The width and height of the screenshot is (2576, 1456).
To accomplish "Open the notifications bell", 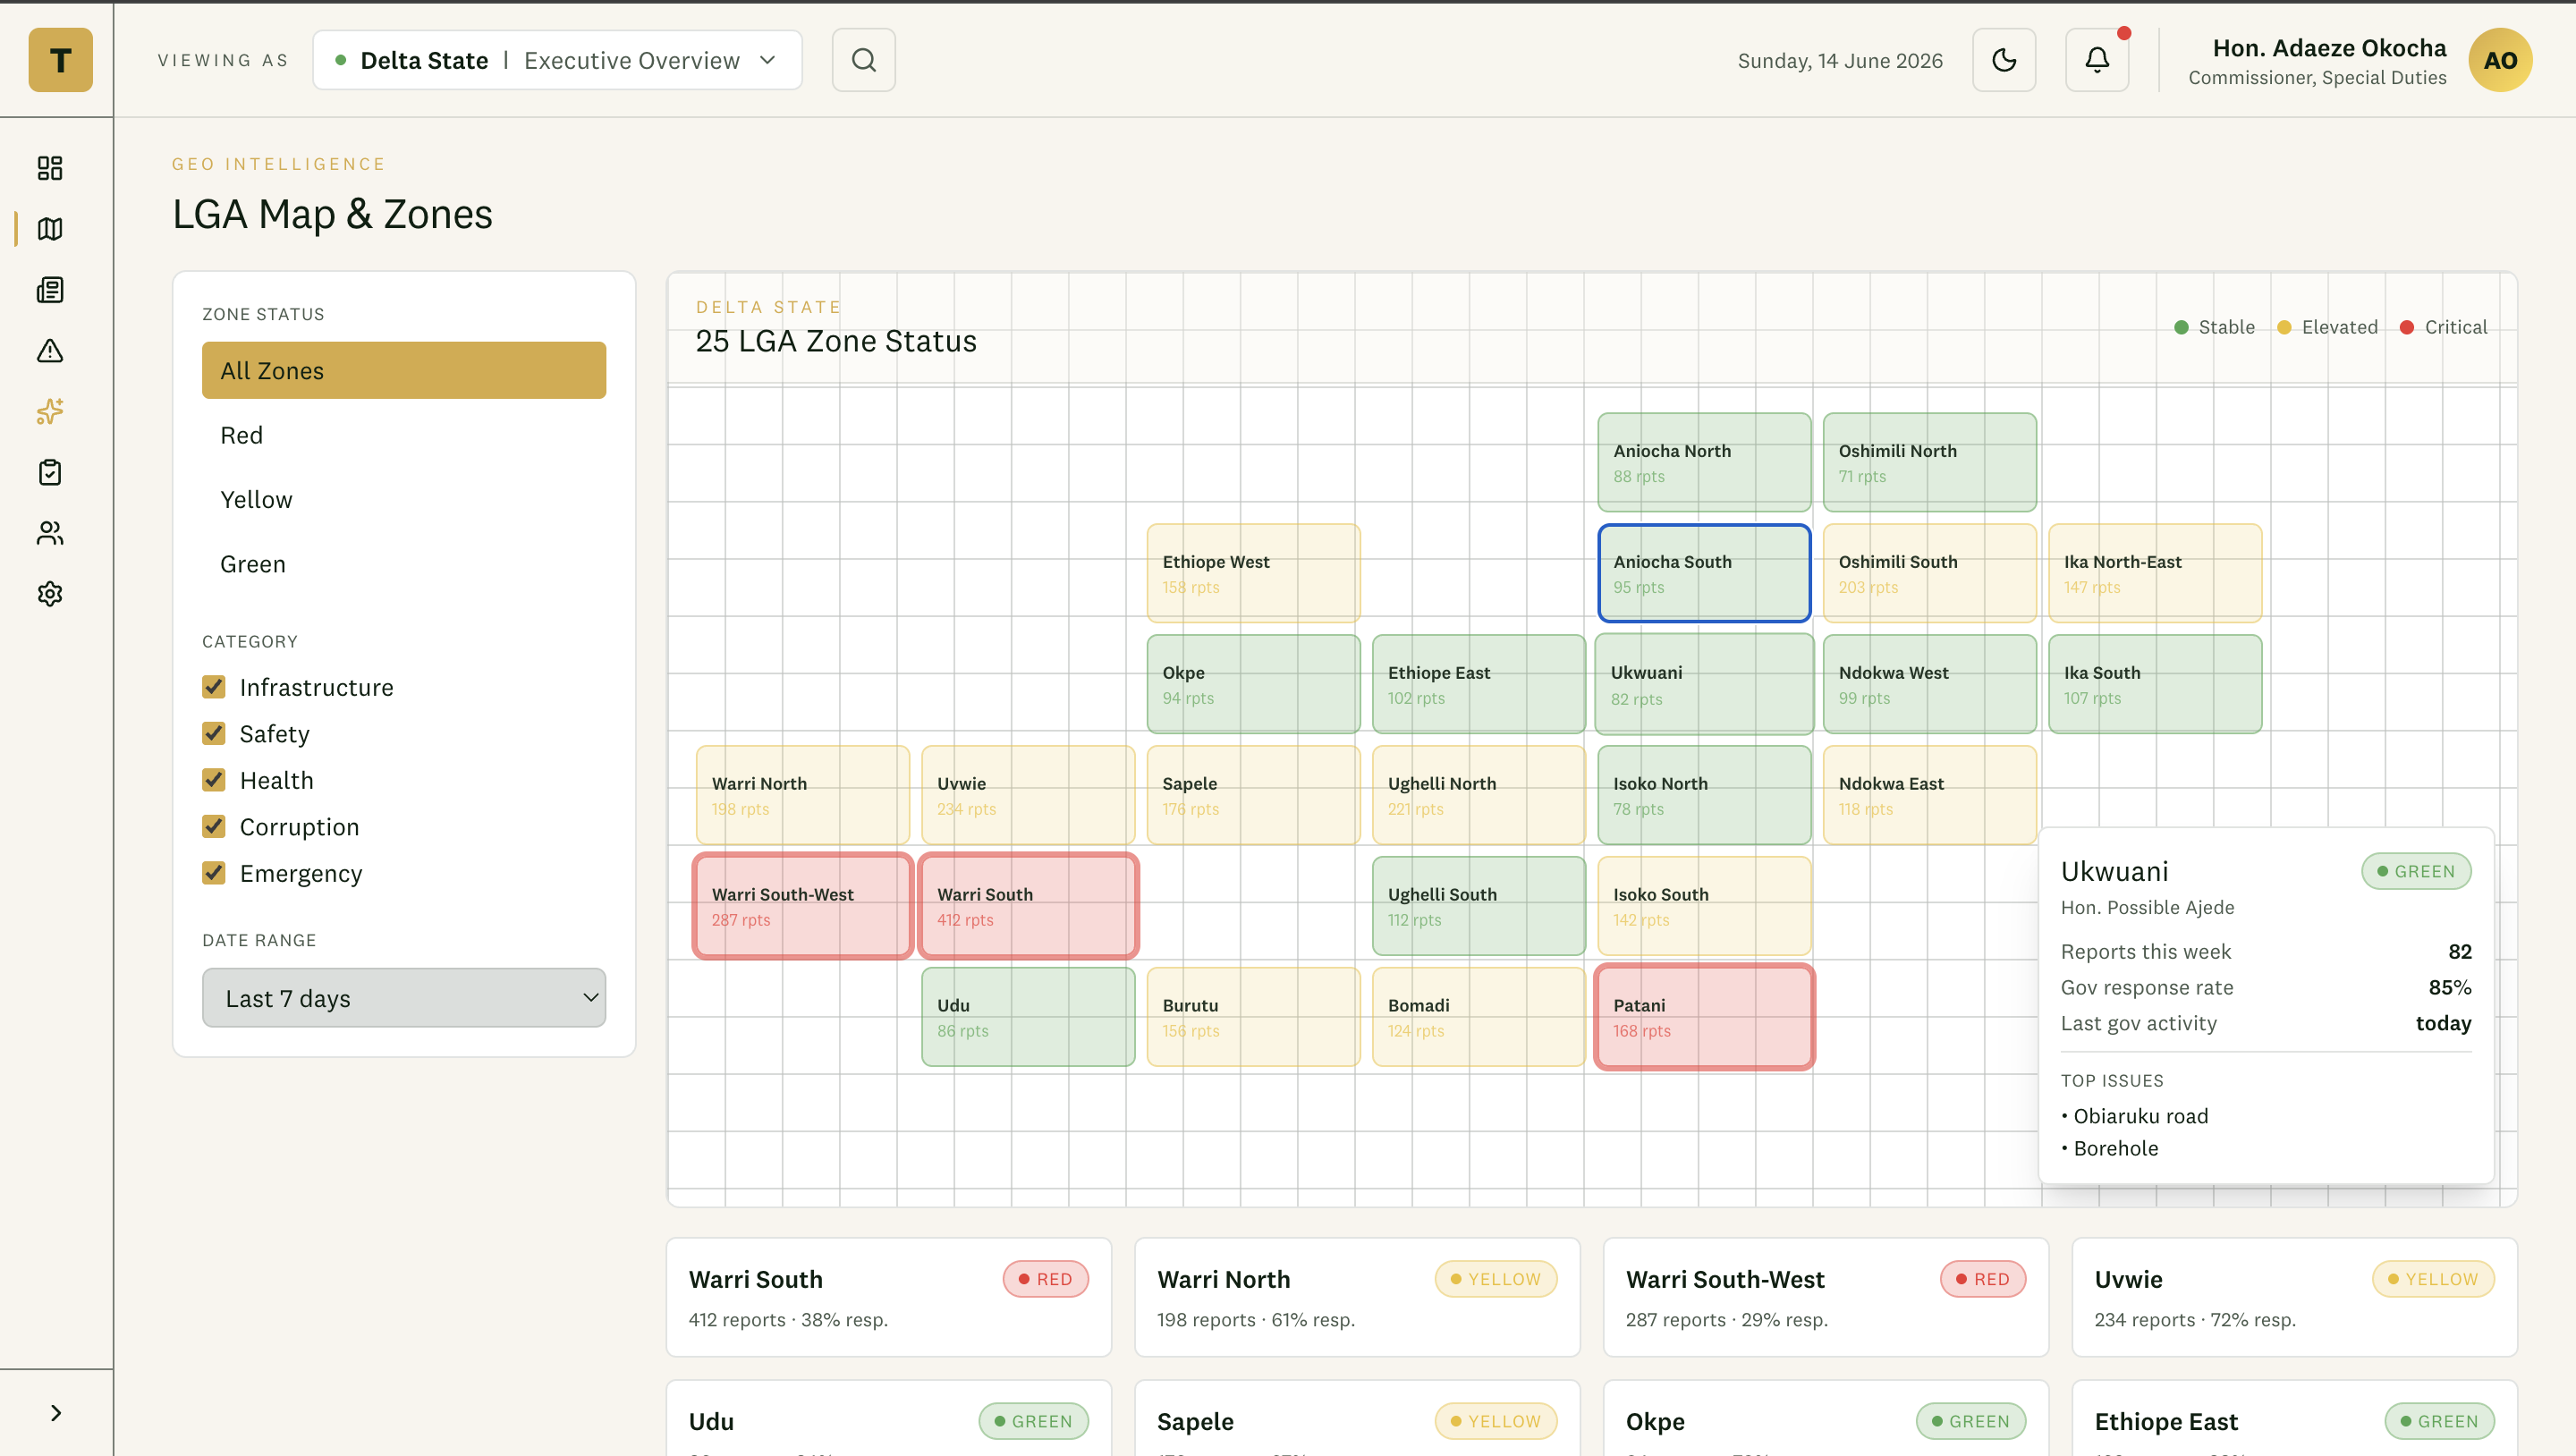I will 2097,60.
